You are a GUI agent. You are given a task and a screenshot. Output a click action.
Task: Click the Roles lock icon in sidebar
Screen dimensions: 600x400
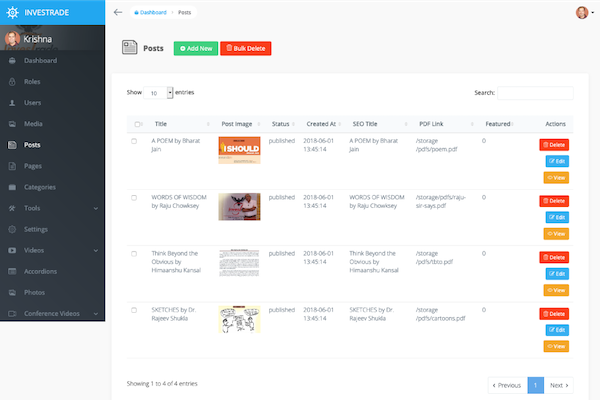click(12, 82)
